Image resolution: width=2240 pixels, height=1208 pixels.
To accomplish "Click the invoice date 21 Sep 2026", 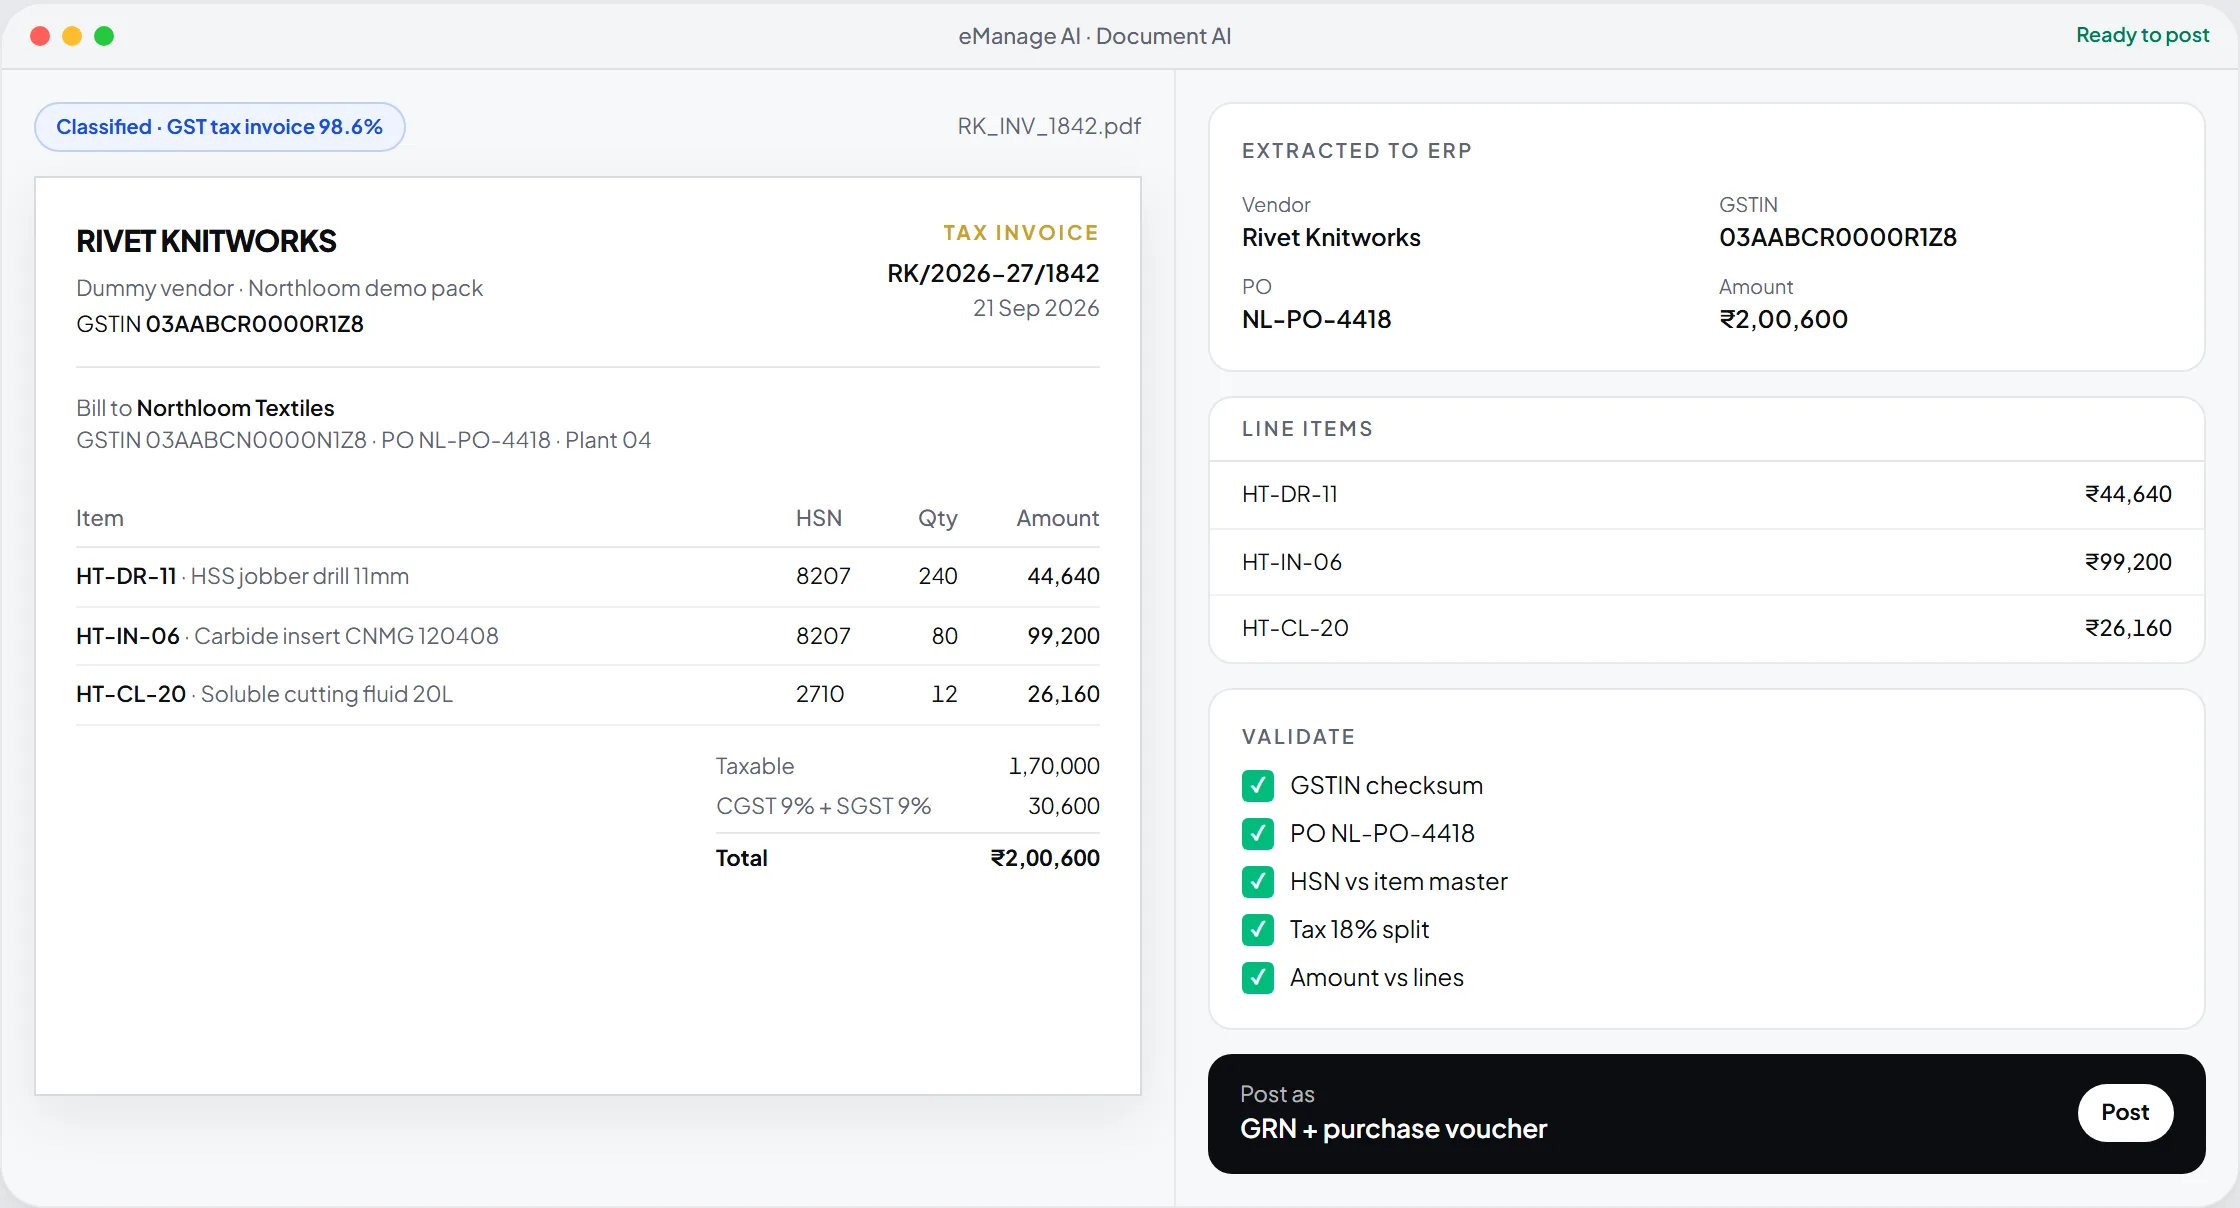I will (1036, 308).
